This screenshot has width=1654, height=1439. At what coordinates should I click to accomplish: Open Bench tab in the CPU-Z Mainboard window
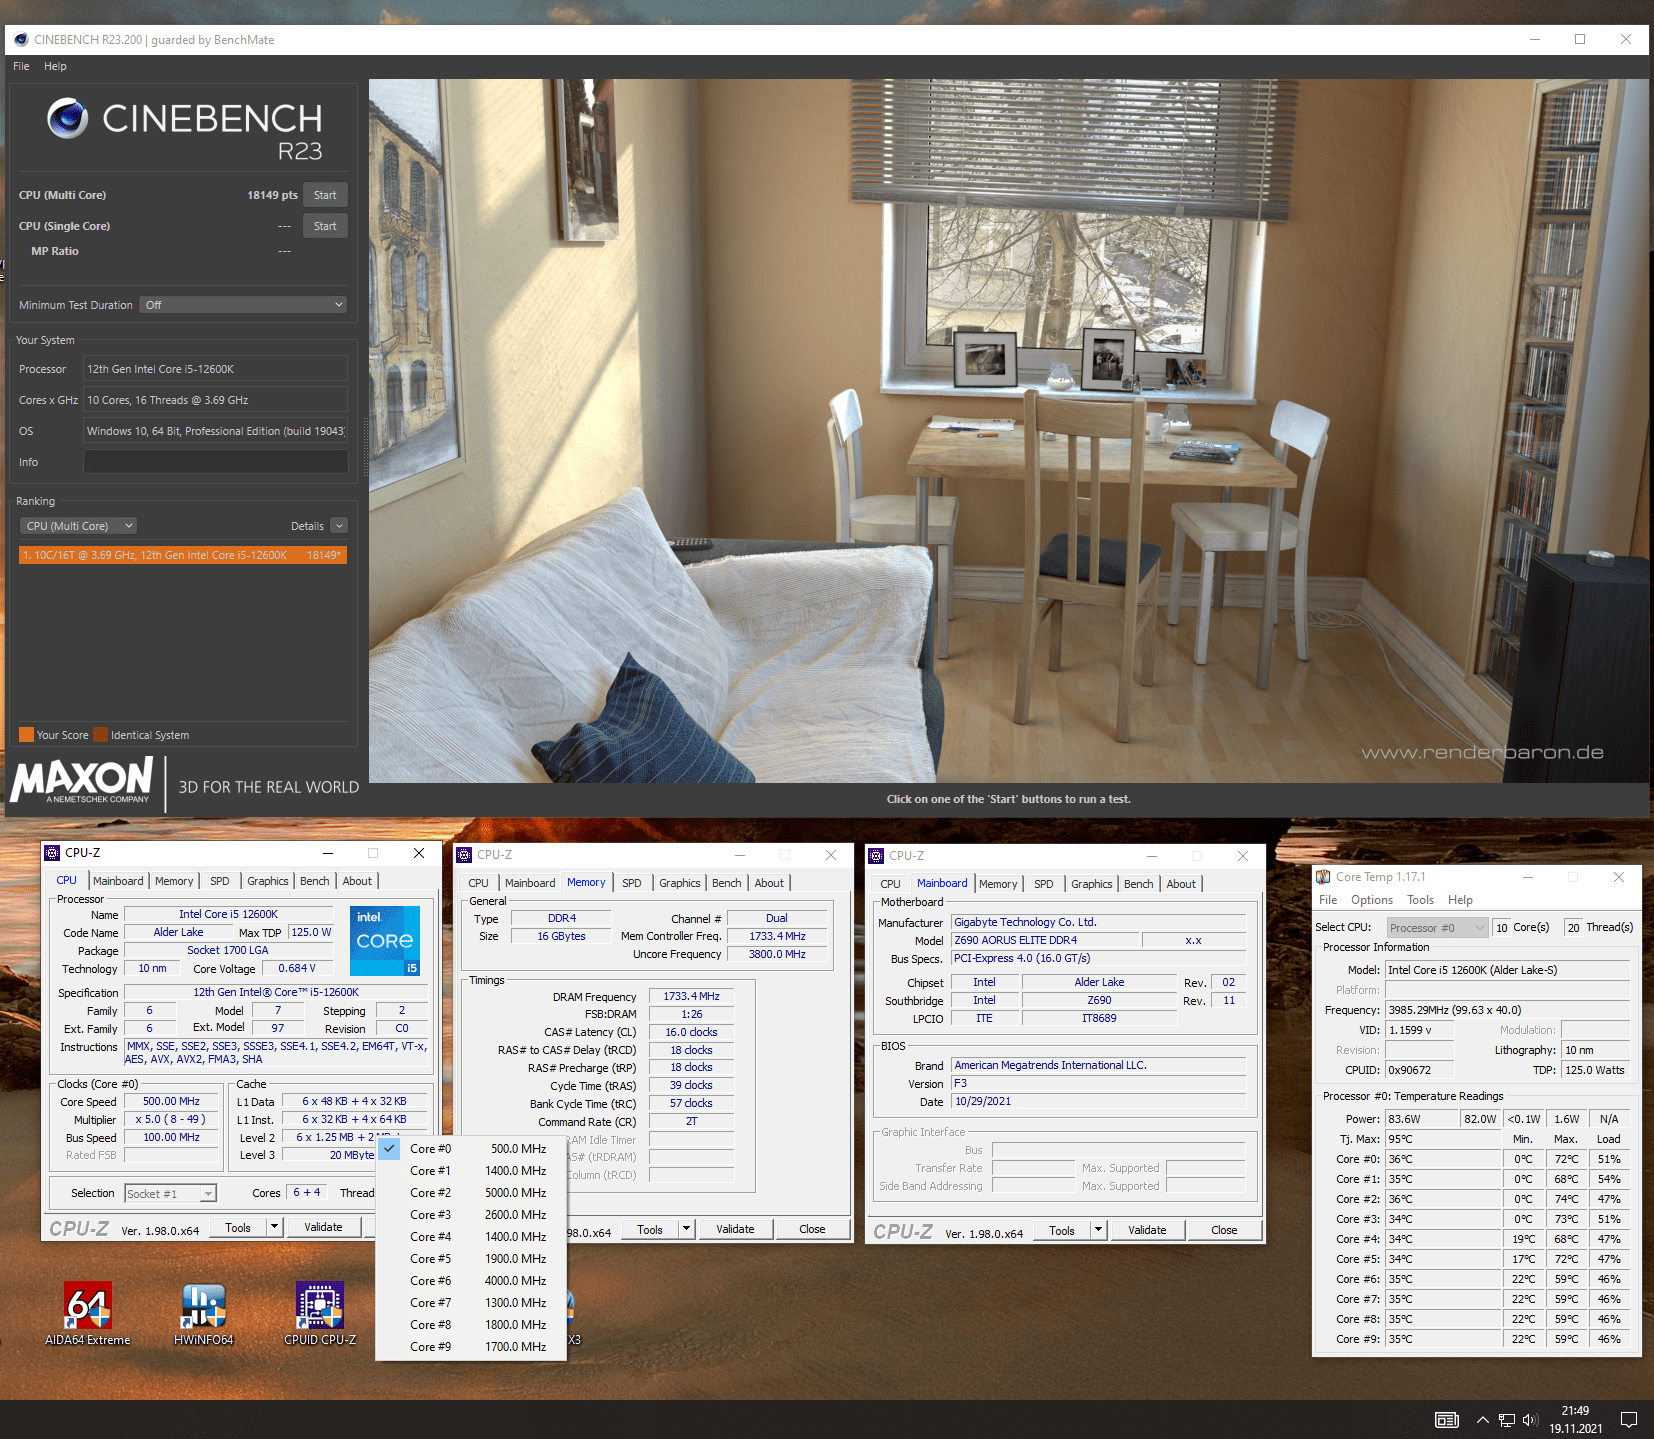tap(1138, 884)
